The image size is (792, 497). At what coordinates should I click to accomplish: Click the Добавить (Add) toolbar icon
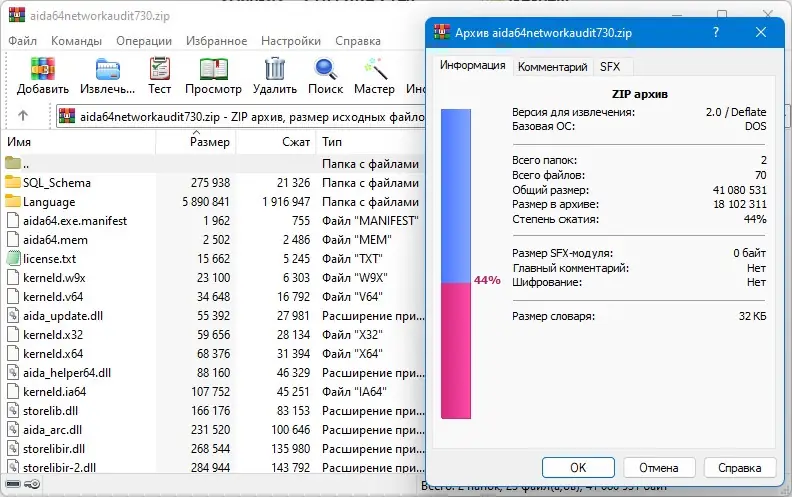[x=43, y=69]
